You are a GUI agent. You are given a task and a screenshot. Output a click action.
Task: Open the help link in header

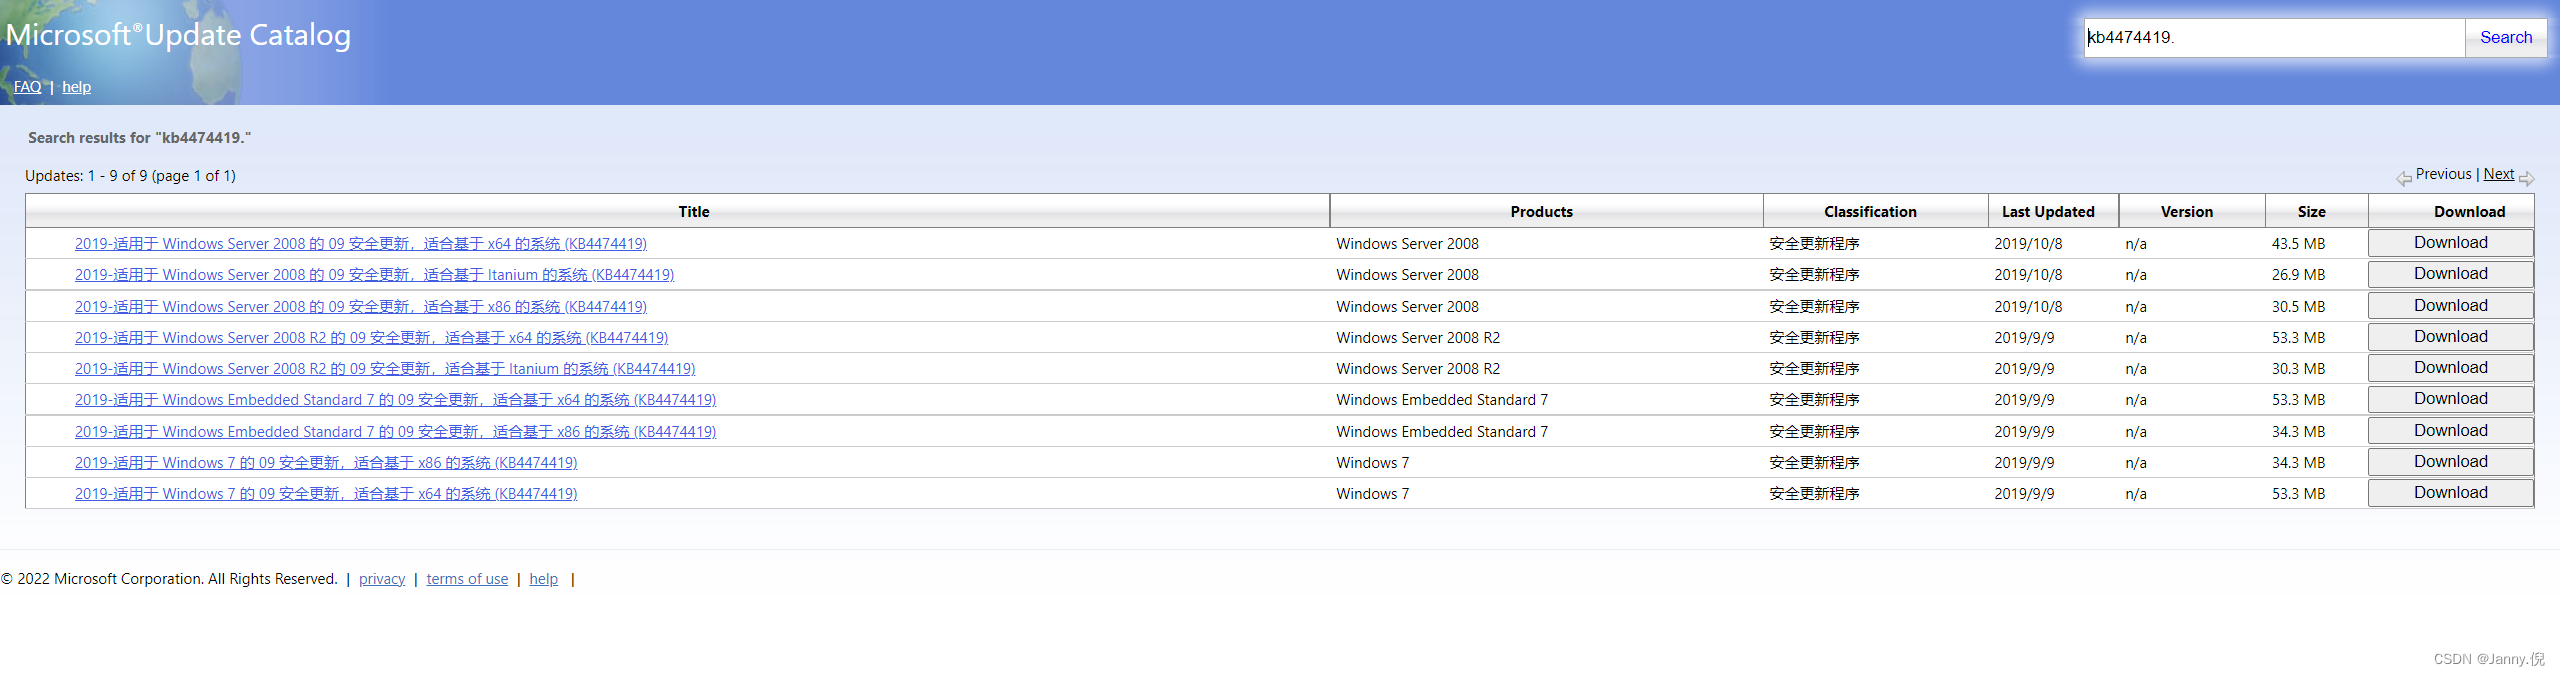click(x=76, y=87)
